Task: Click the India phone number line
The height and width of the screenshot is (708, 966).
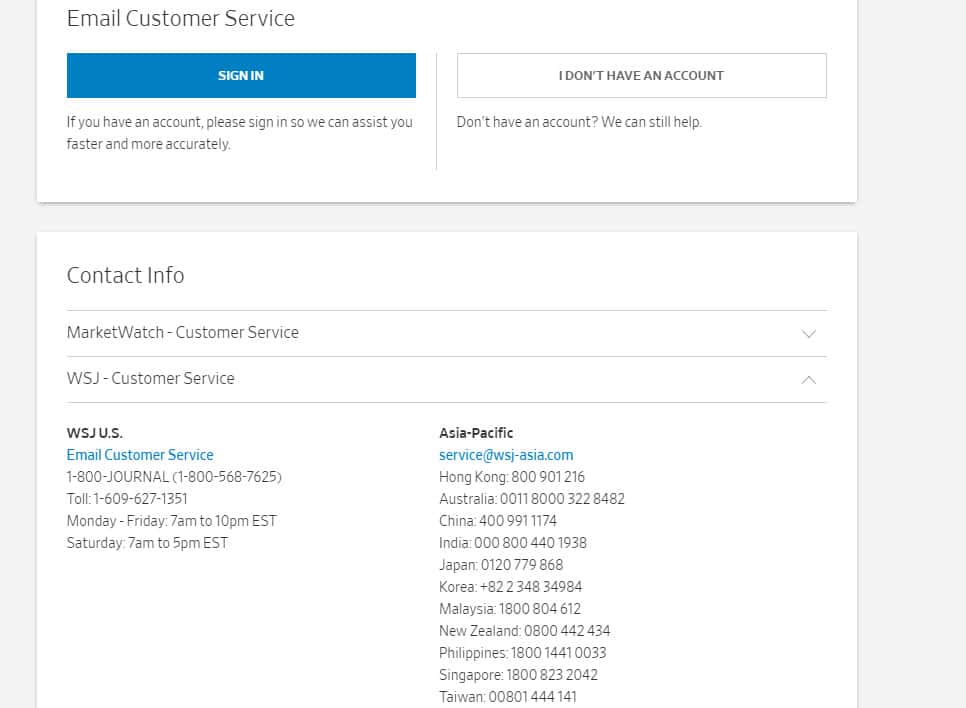Action: (513, 543)
